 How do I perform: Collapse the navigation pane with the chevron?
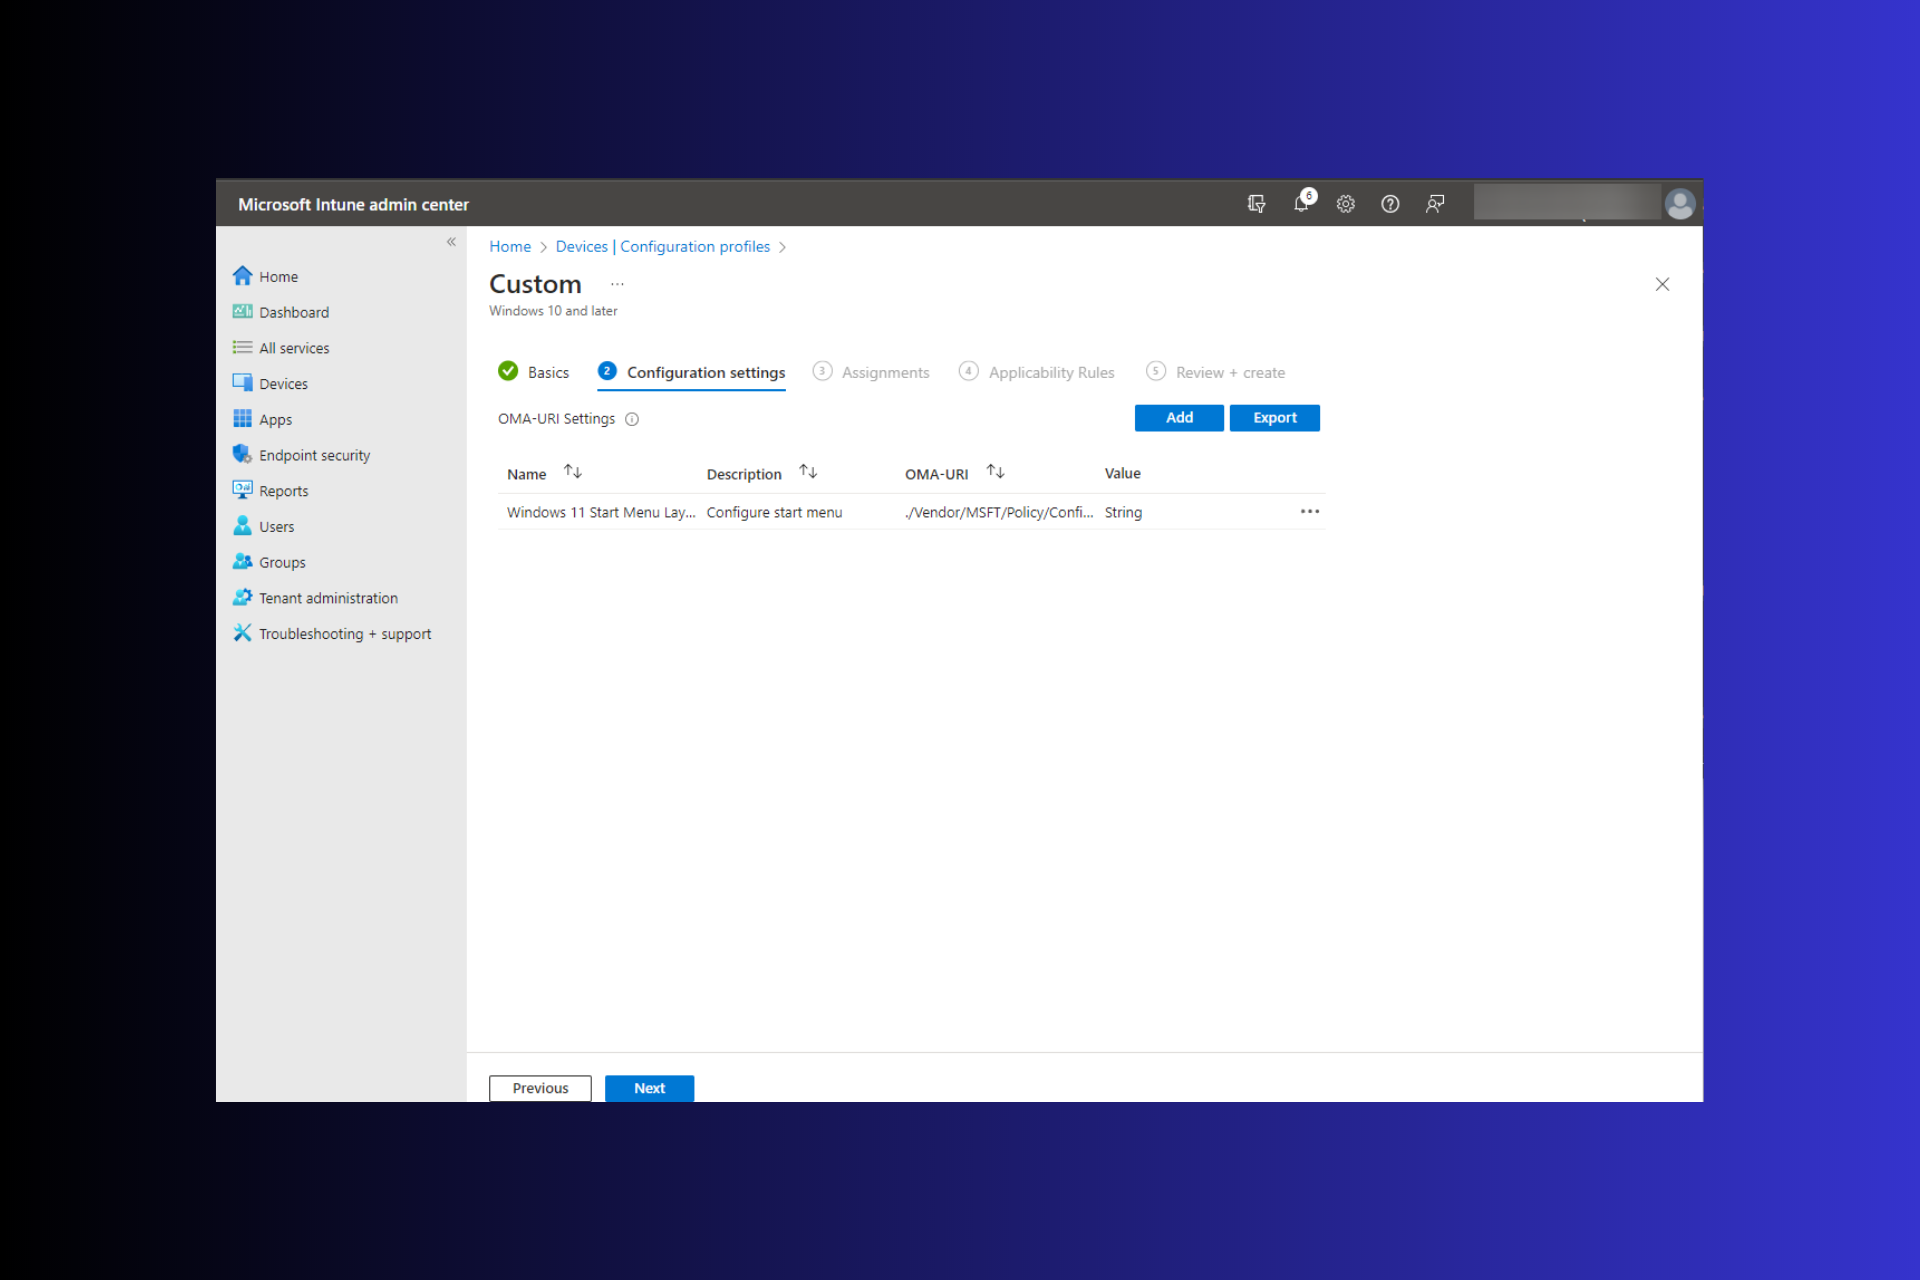[x=451, y=241]
